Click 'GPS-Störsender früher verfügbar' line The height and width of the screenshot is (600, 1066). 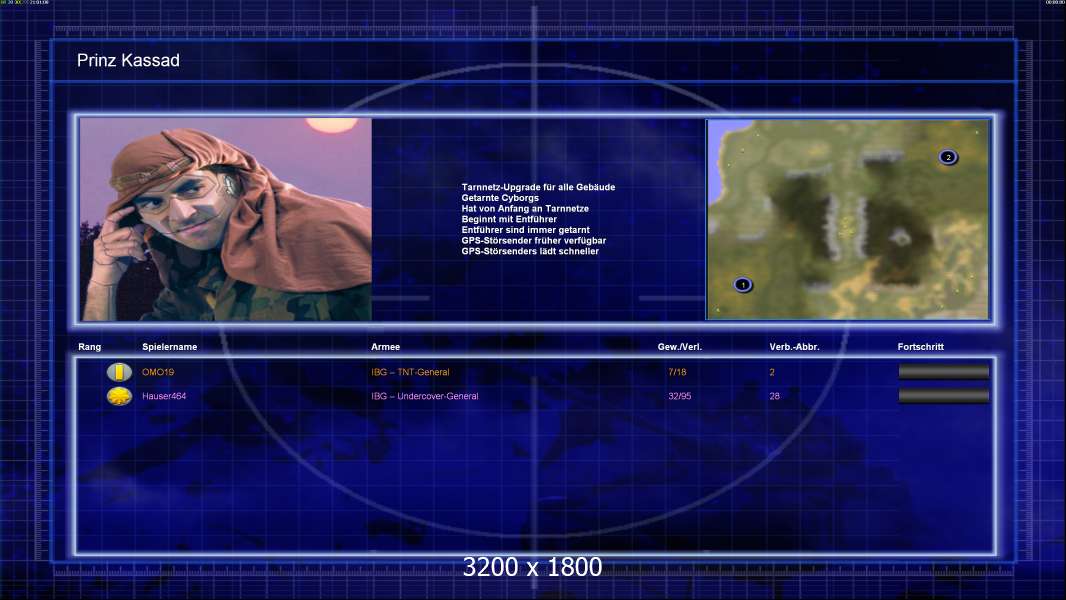pos(534,241)
